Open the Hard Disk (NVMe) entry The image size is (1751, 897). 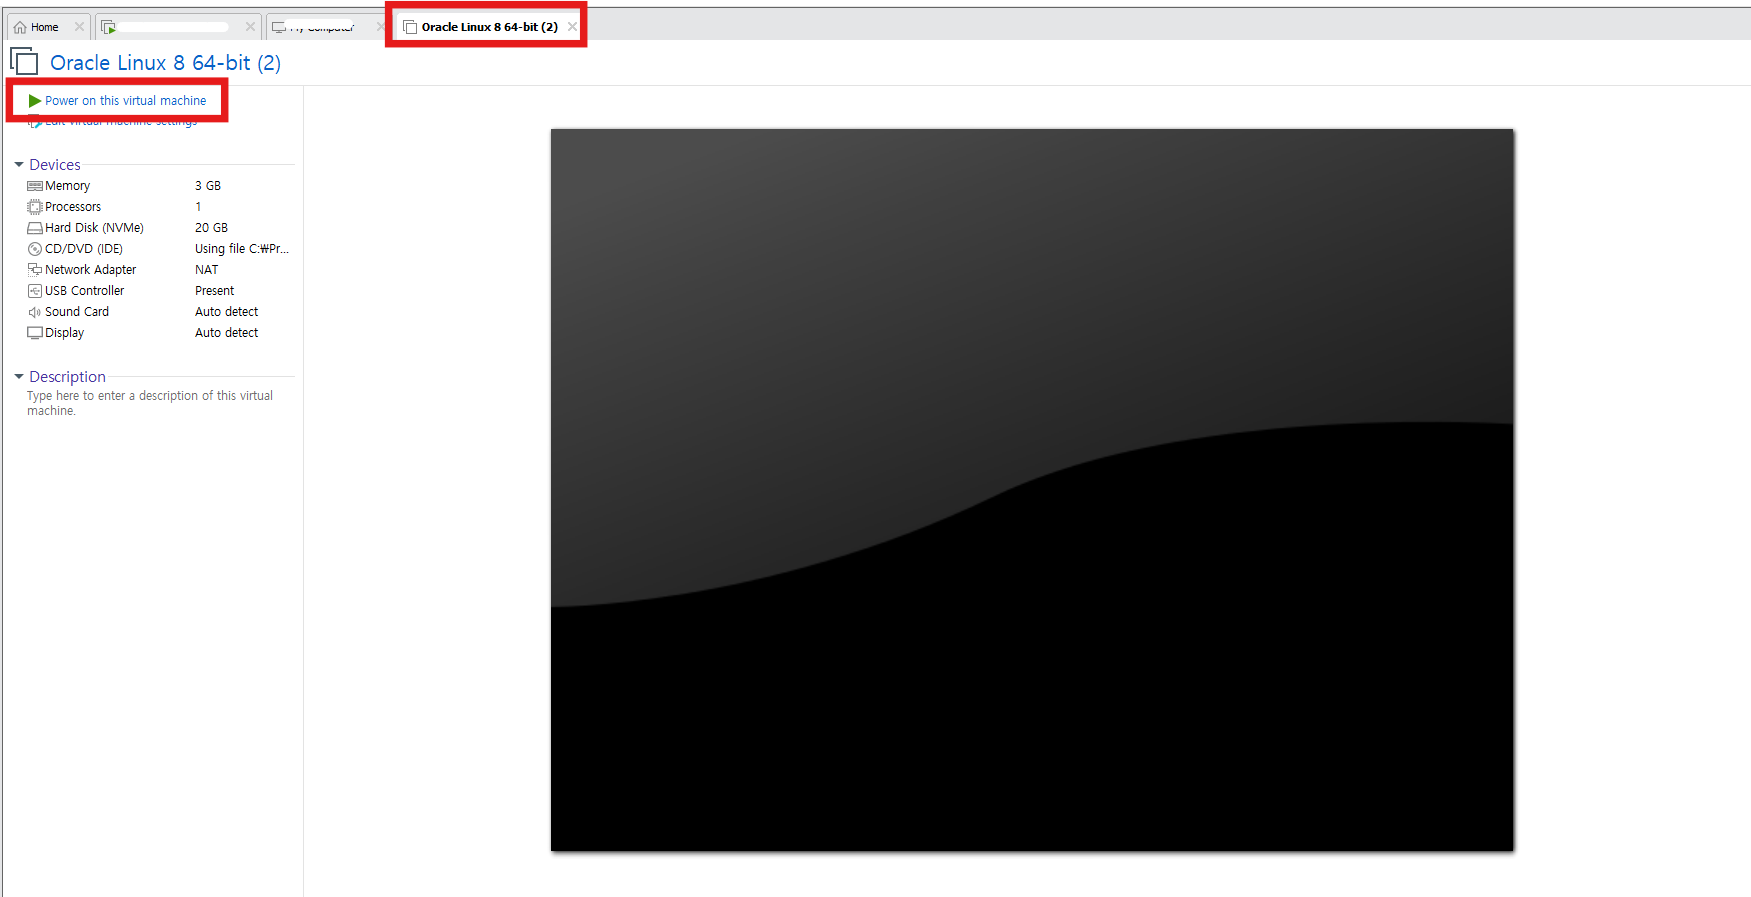pos(94,228)
